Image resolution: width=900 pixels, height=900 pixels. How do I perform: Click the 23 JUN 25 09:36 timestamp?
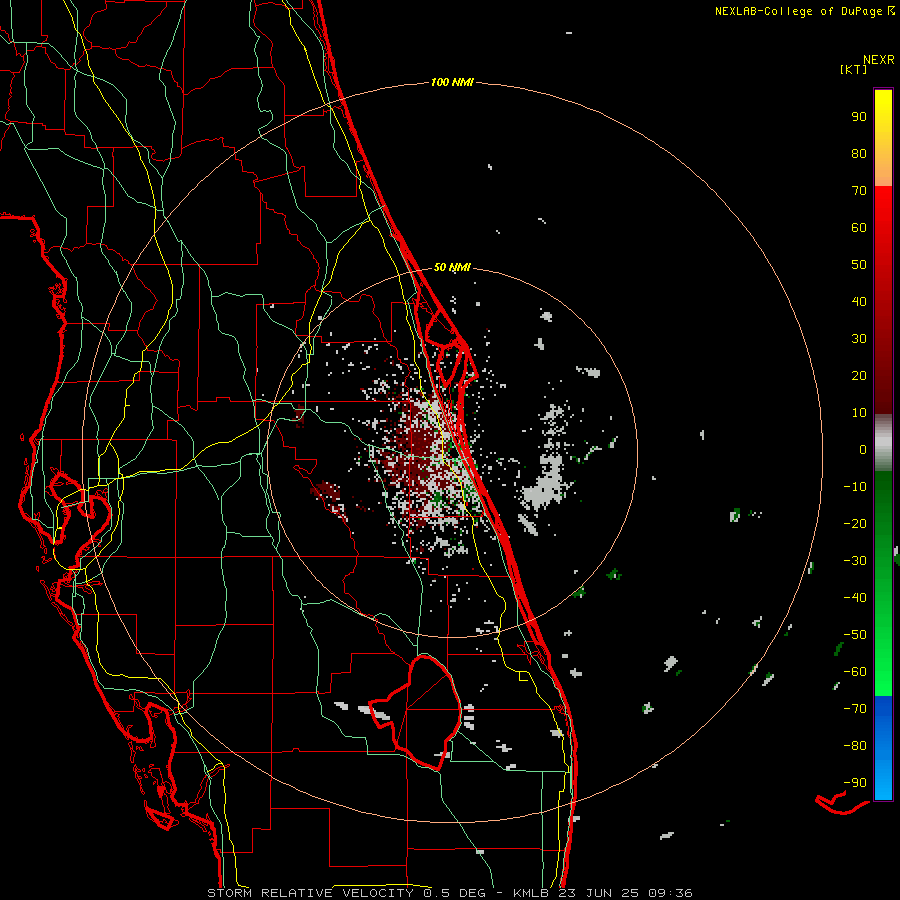tap(627, 893)
